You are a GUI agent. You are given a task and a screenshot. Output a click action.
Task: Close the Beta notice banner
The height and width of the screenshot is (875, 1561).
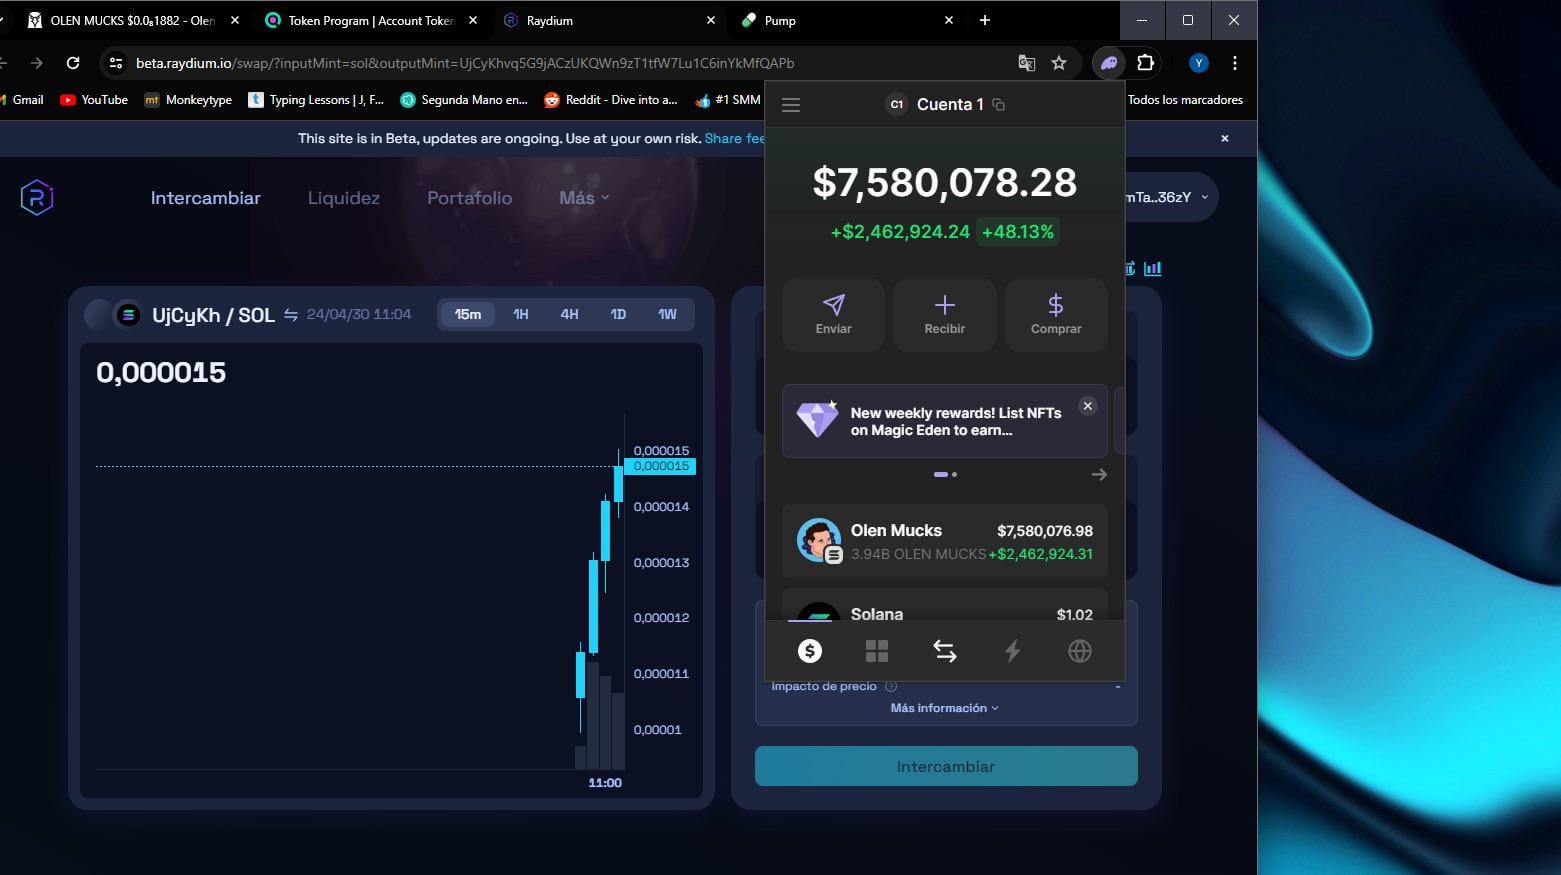(x=1225, y=138)
